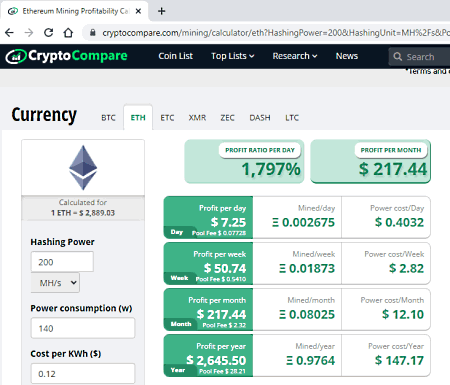Expand the Top Lists menu
The image size is (450, 385).
[x=233, y=56]
